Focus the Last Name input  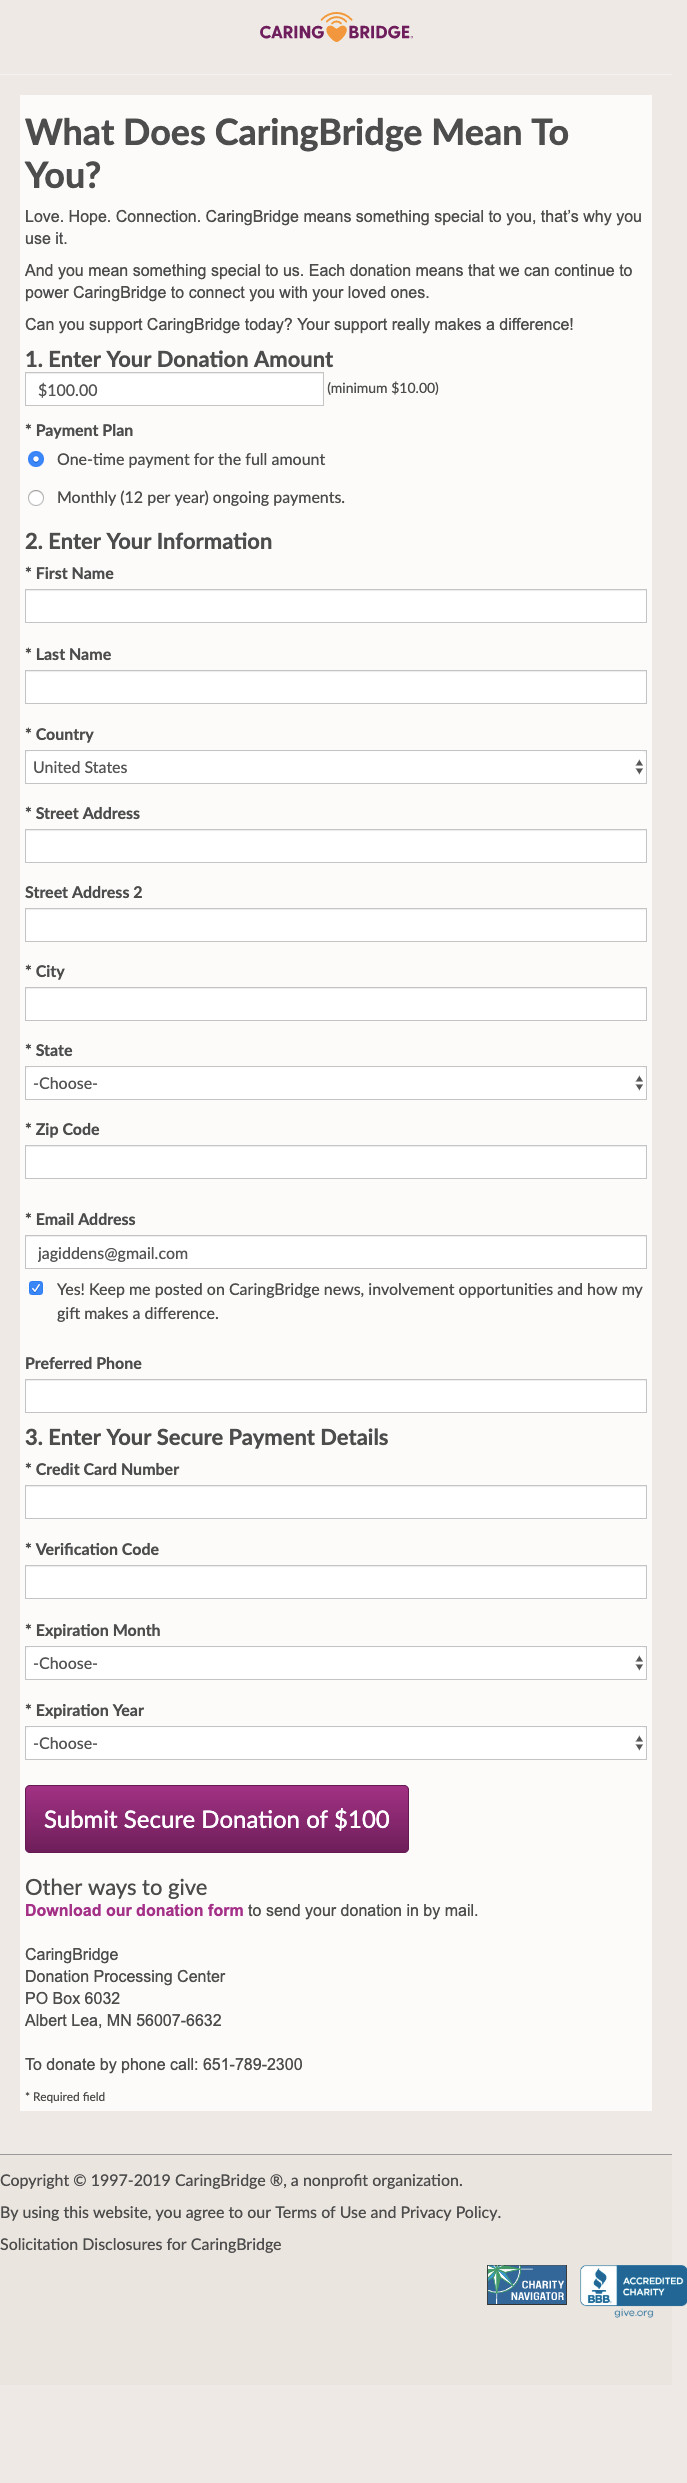(335, 687)
